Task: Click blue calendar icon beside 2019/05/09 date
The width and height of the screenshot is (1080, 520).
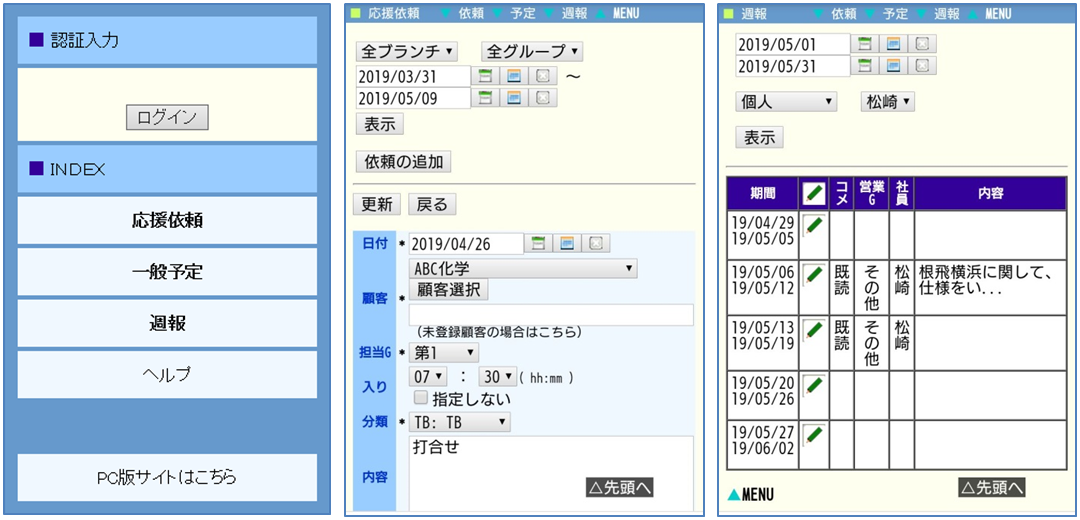Action: pyautogui.click(x=514, y=98)
